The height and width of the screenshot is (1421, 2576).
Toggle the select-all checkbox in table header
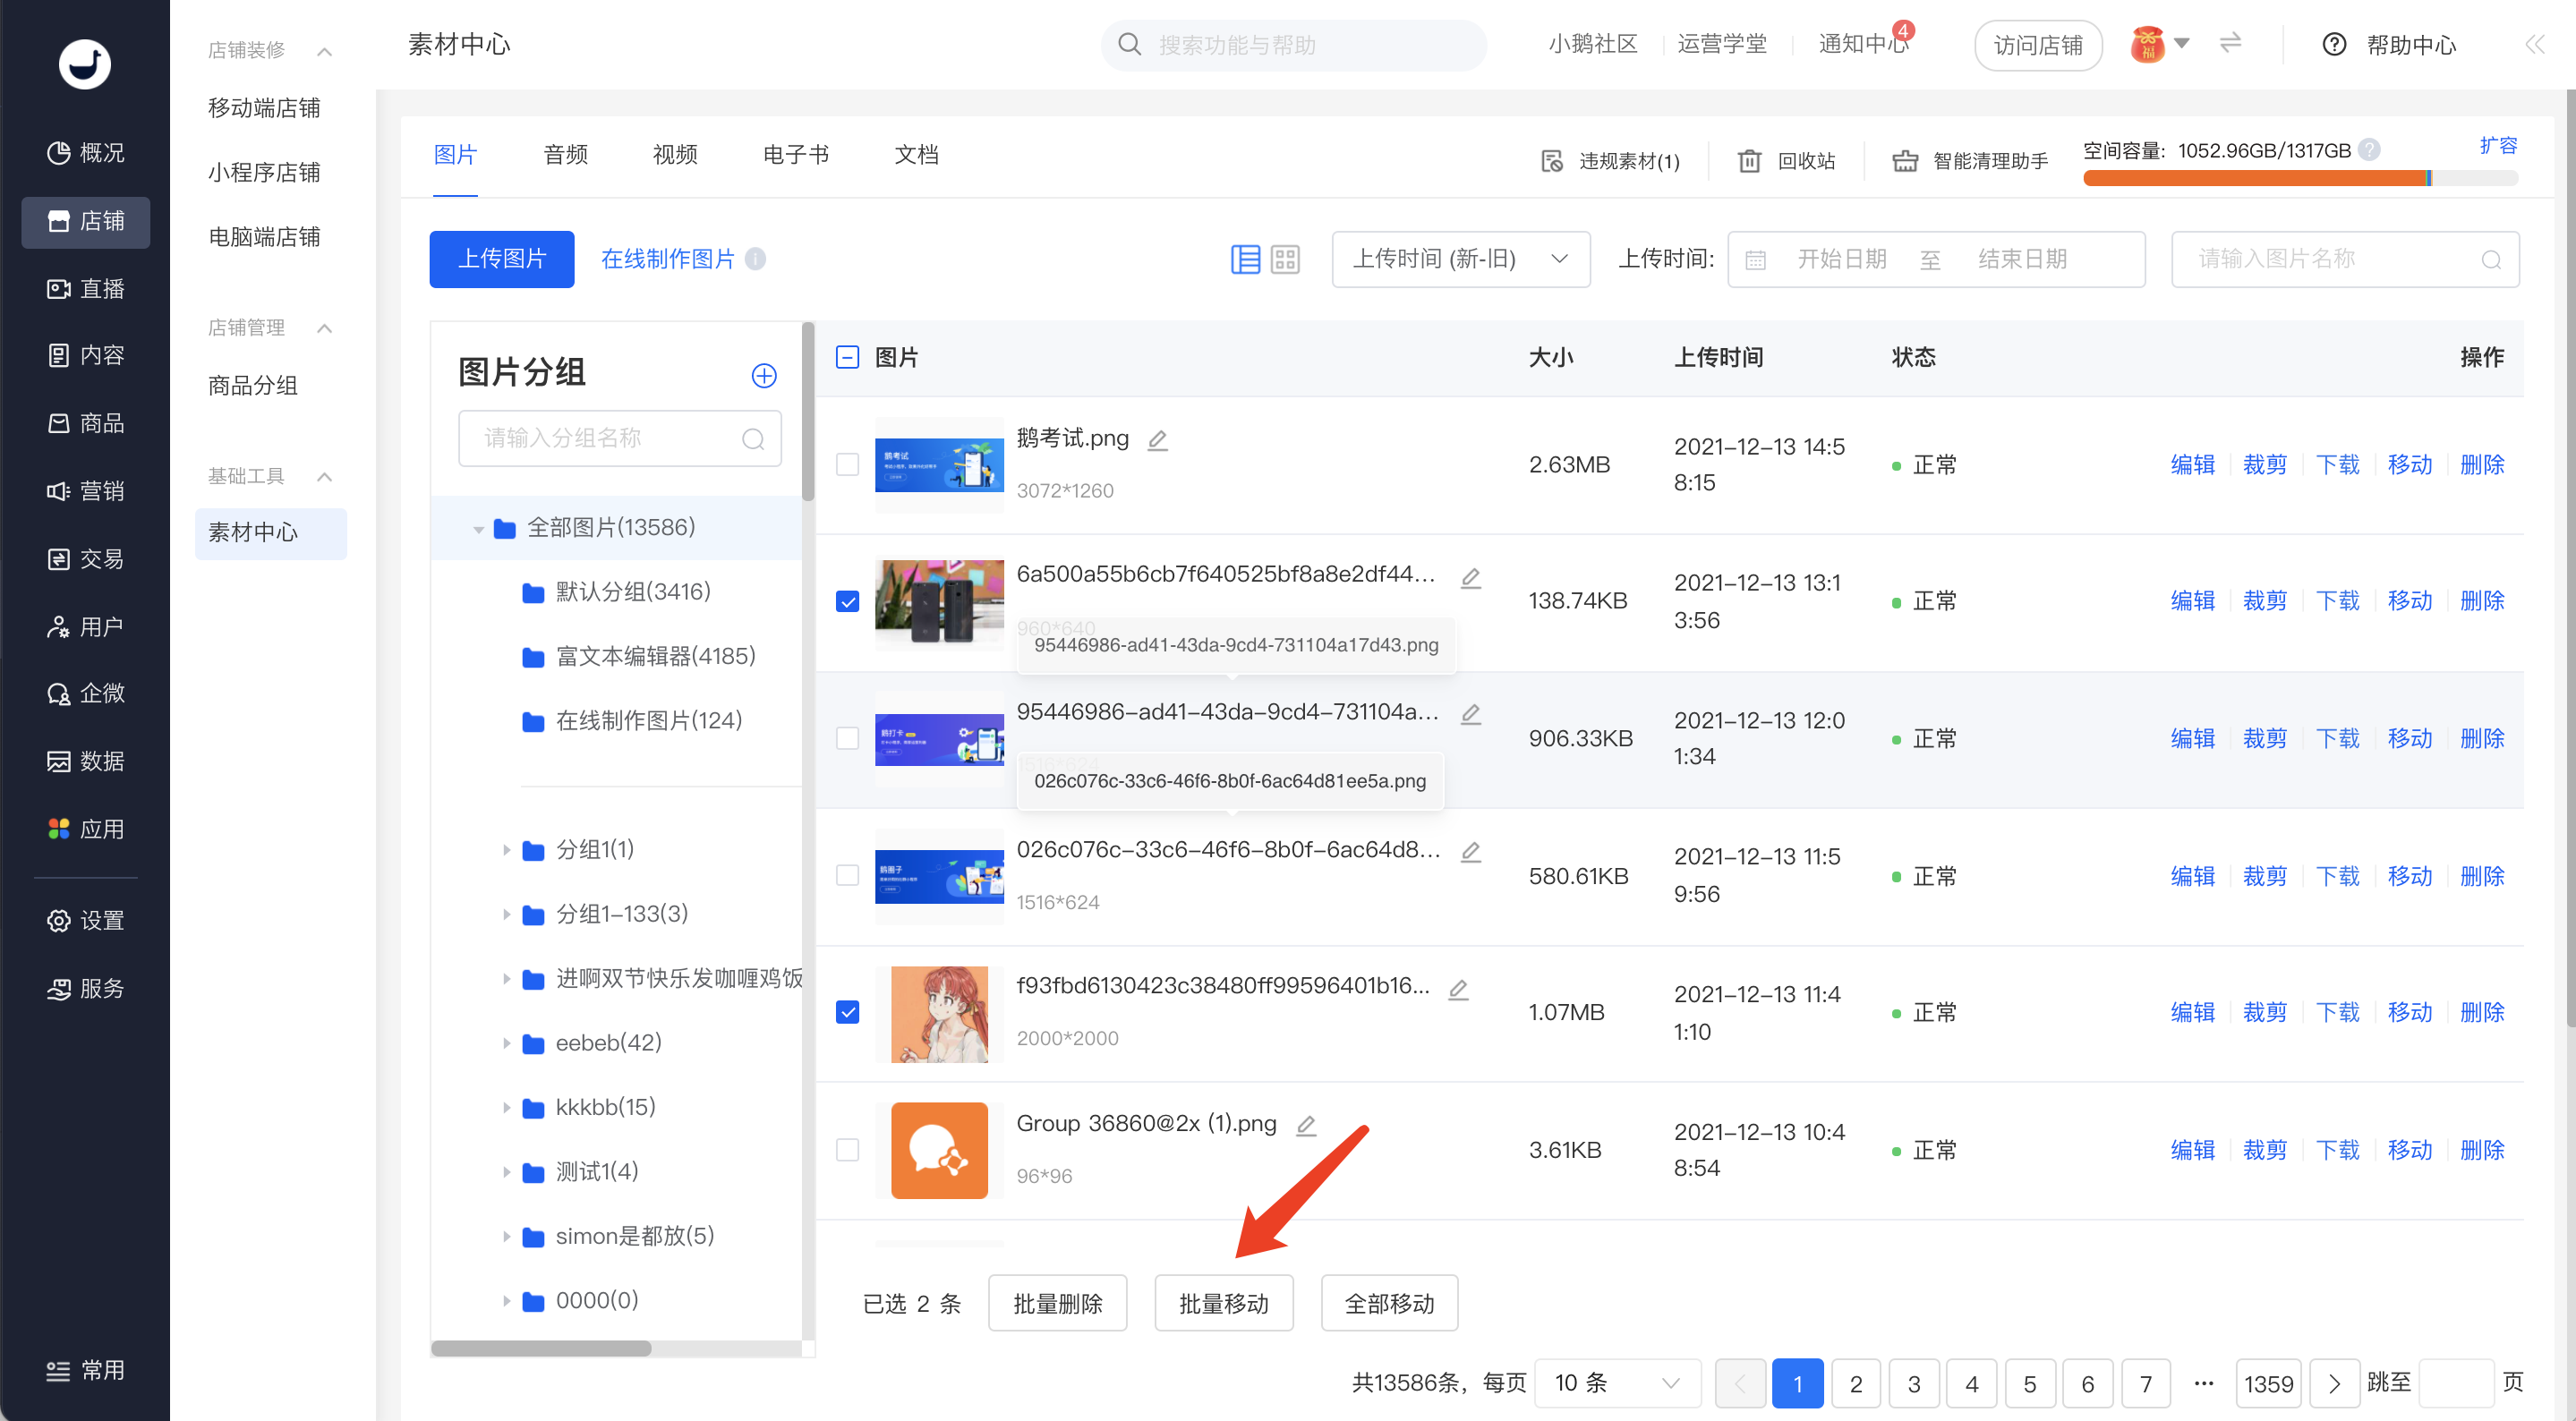847,357
